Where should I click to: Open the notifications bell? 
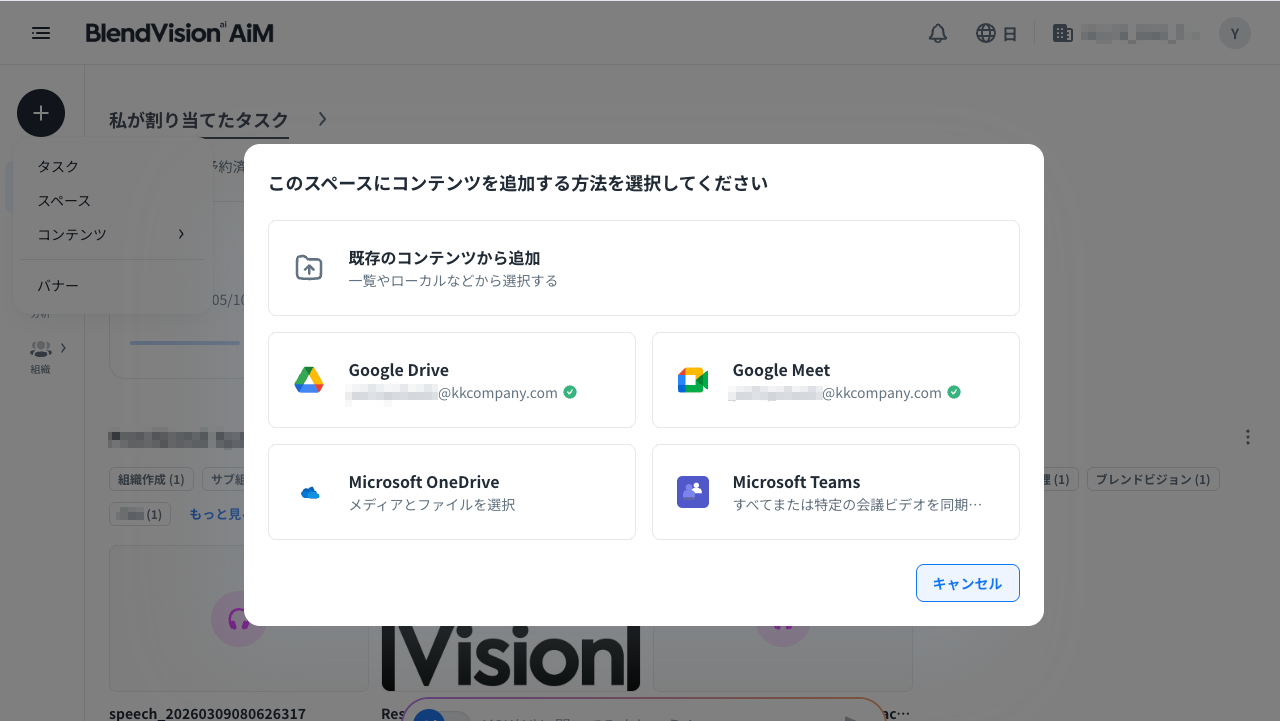[x=938, y=33]
